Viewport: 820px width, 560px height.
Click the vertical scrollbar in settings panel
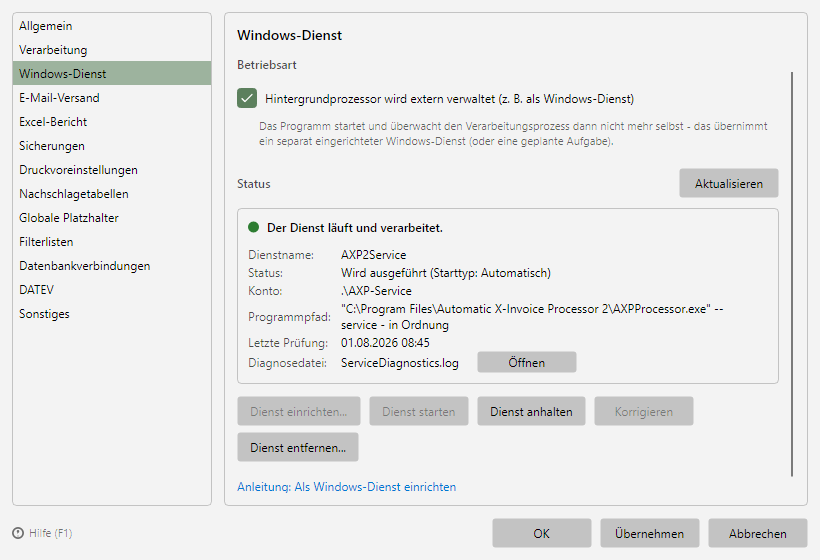pos(792,274)
